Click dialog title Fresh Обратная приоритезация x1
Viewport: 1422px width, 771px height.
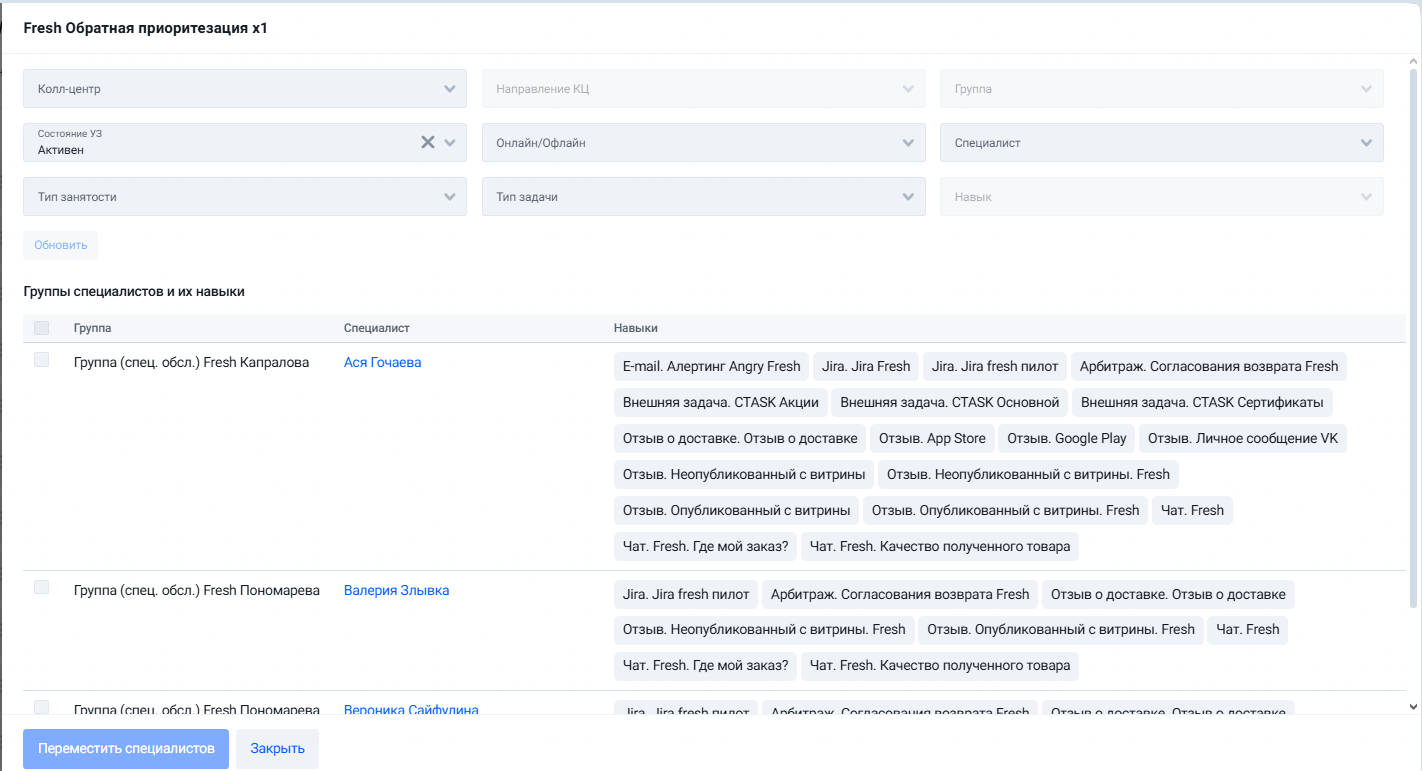pos(145,28)
